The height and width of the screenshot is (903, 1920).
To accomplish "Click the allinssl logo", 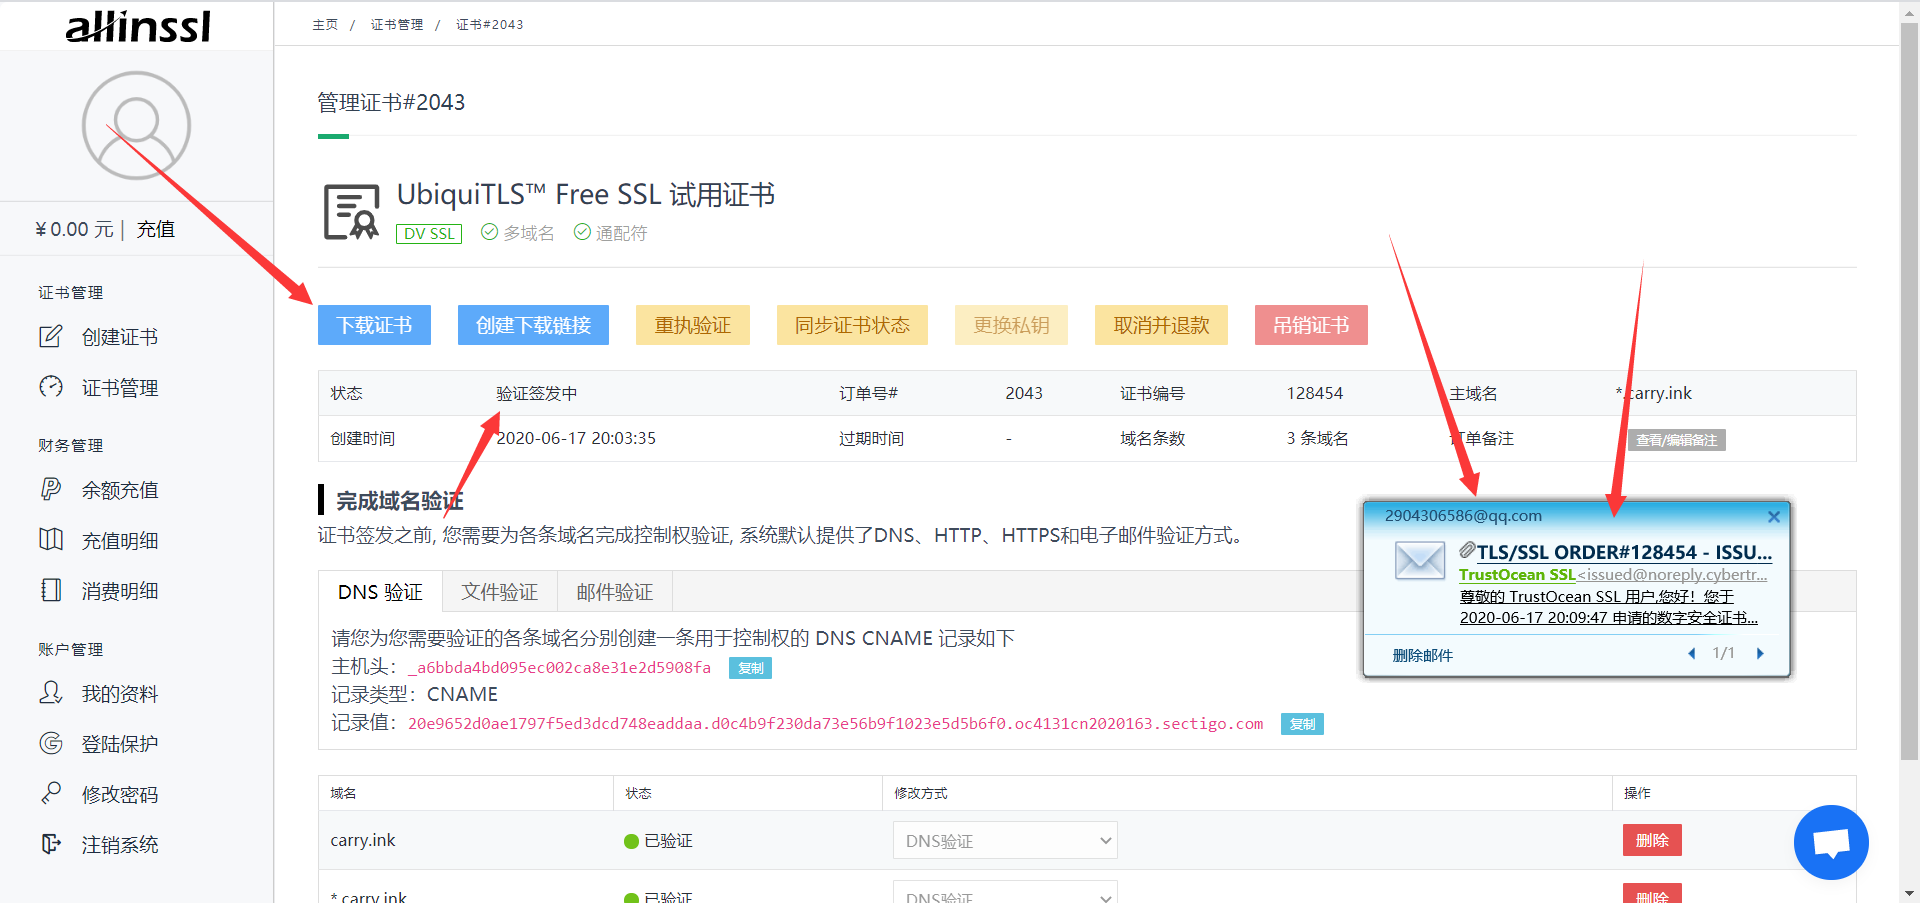I will (x=137, y=26).
